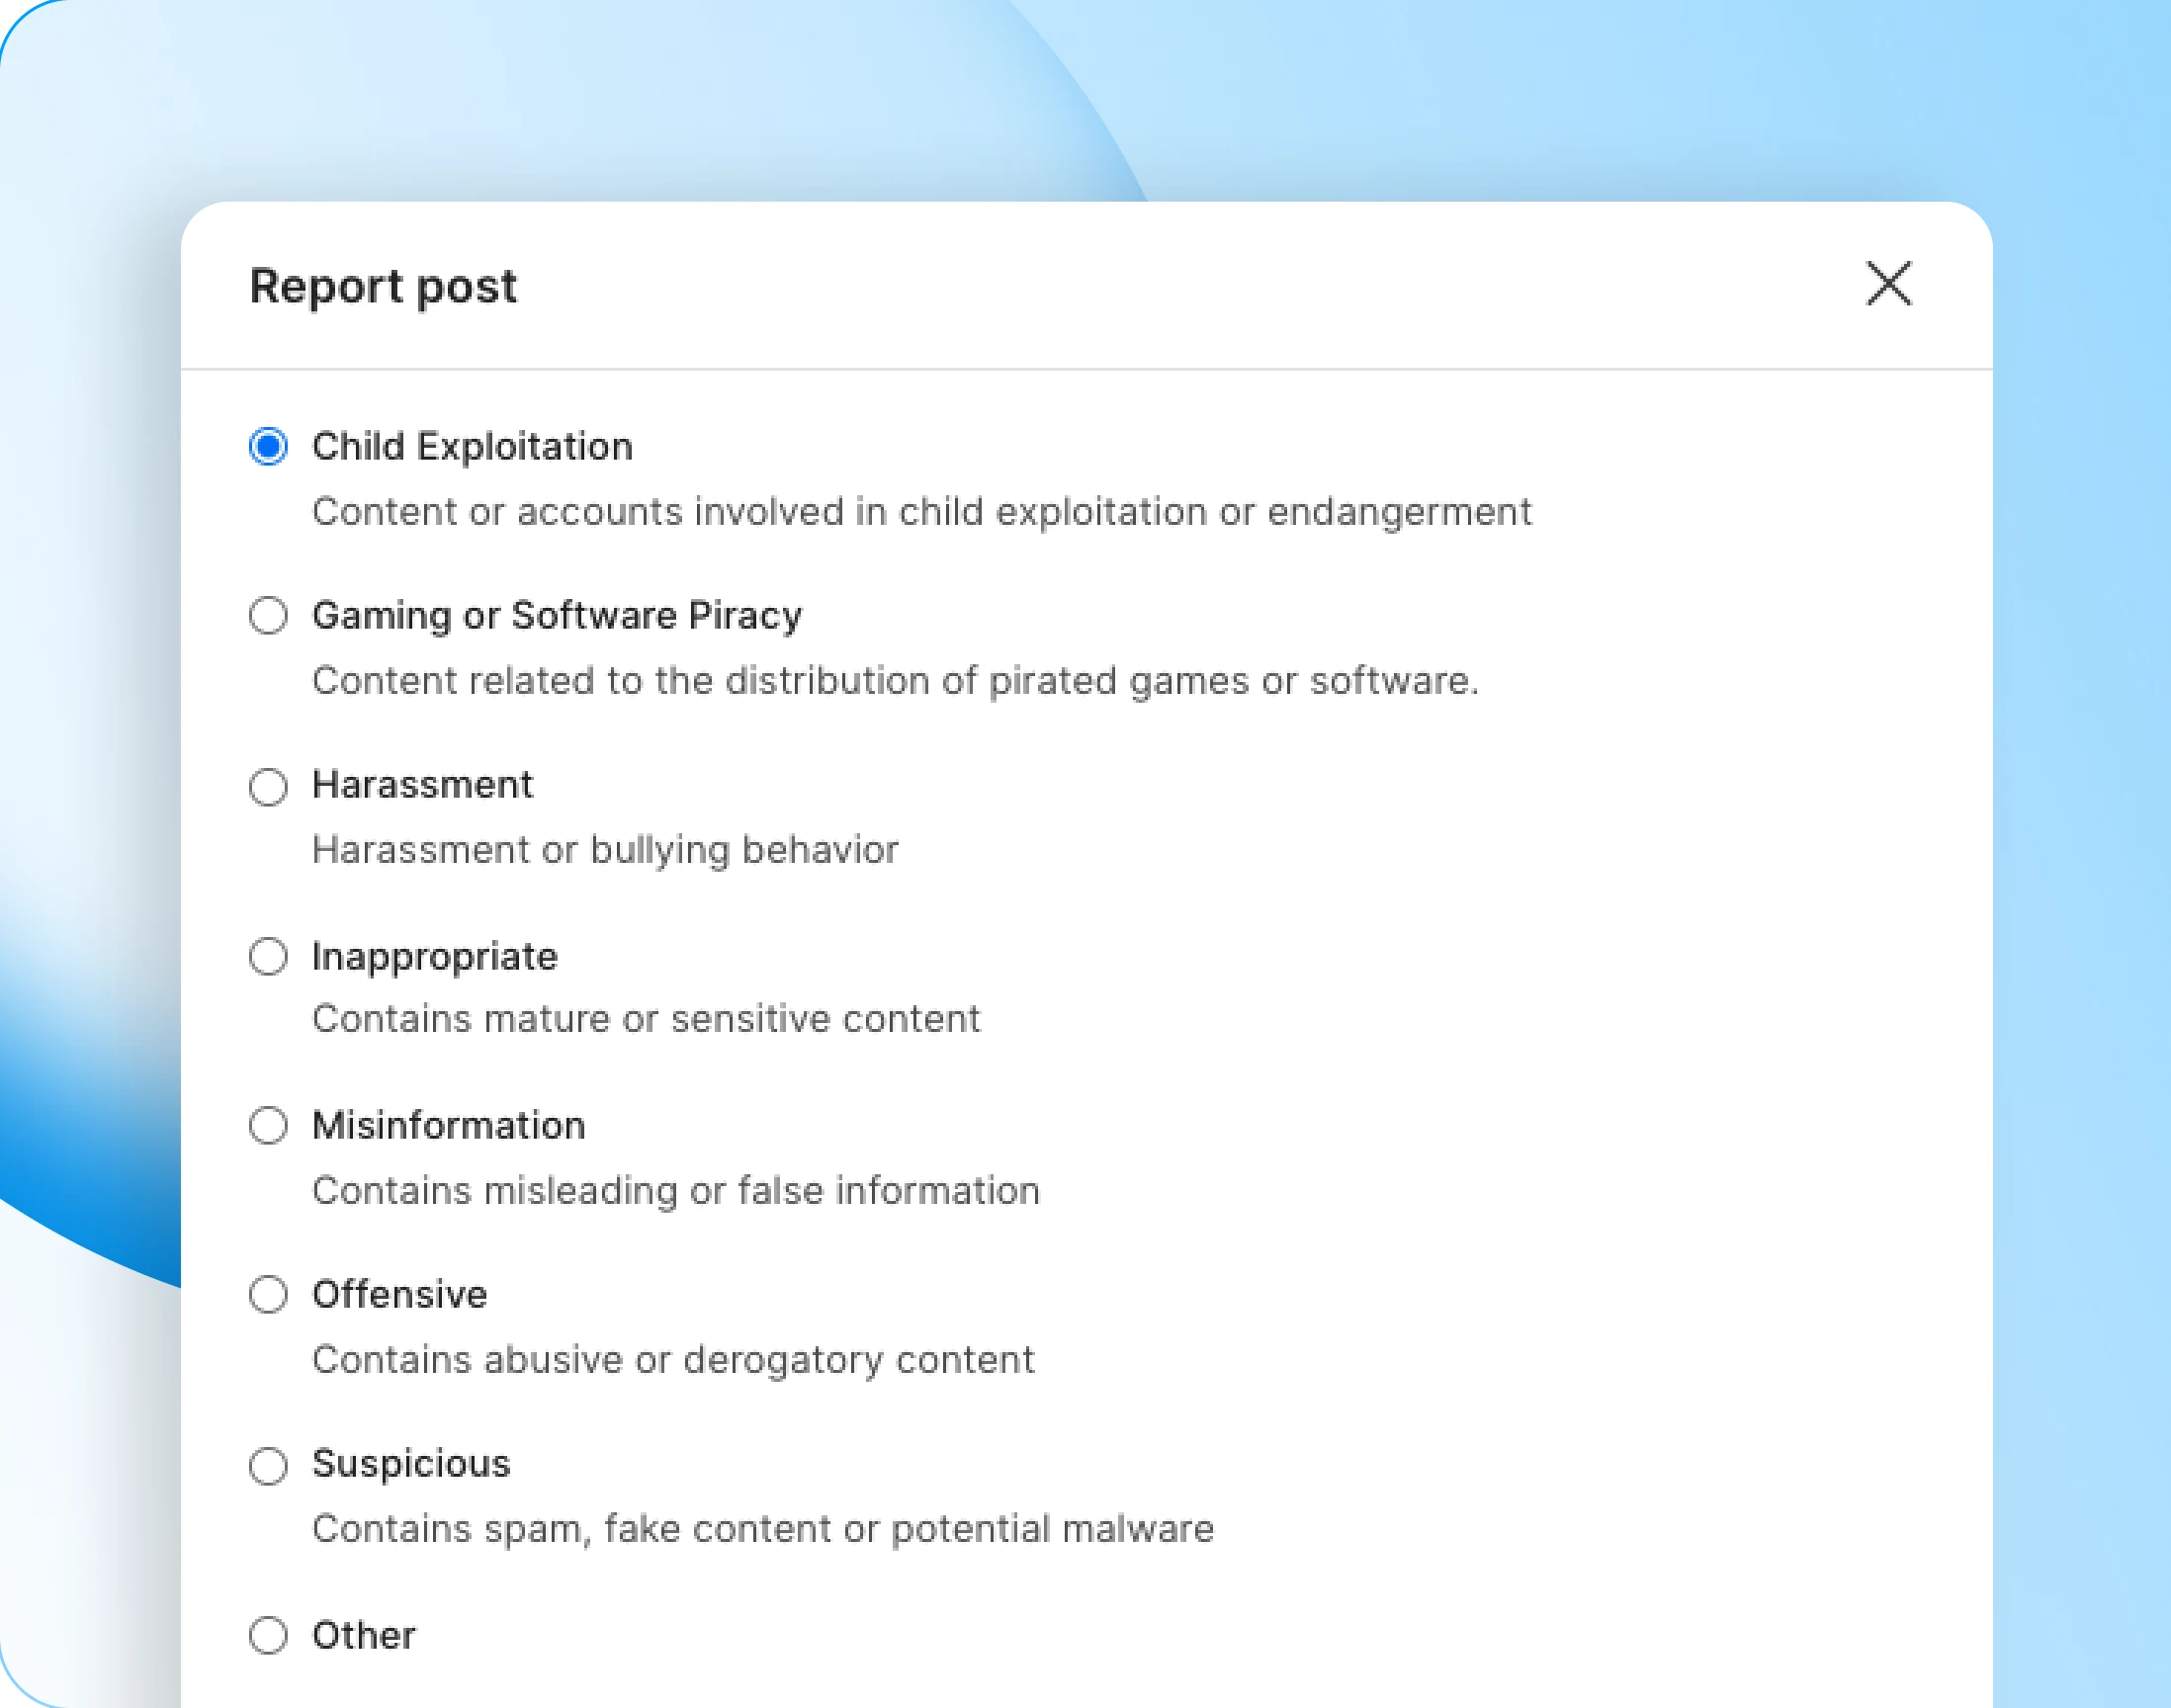The height and width of the screenshot is (1708, 2171).
Task: Choose the Offensive radio button
Action: pyautogui.click(x=268, y=1294)
